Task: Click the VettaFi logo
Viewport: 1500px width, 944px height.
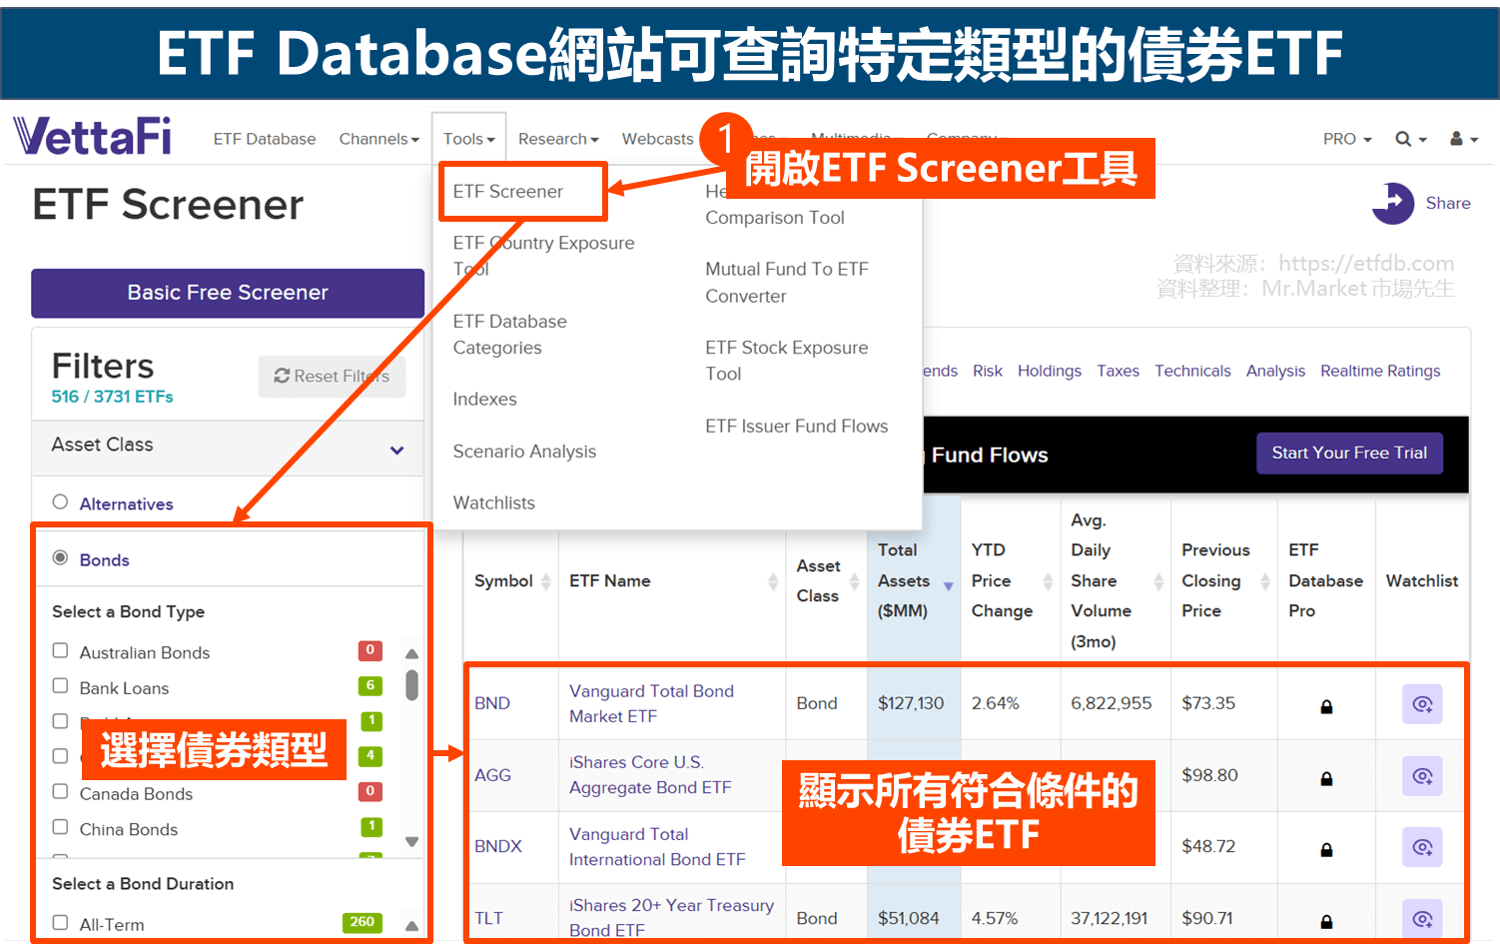Action: (x=92, y=136)
